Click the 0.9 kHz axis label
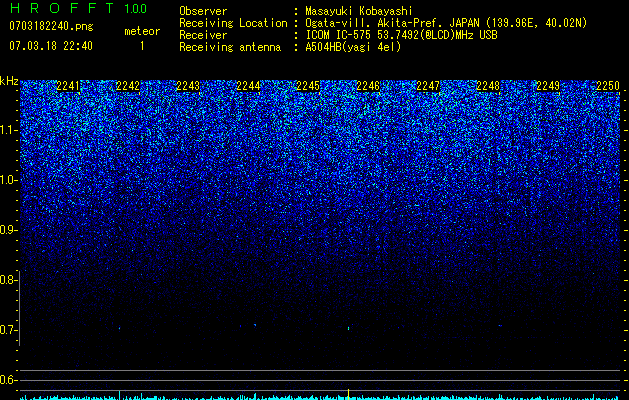 [8, 230]
